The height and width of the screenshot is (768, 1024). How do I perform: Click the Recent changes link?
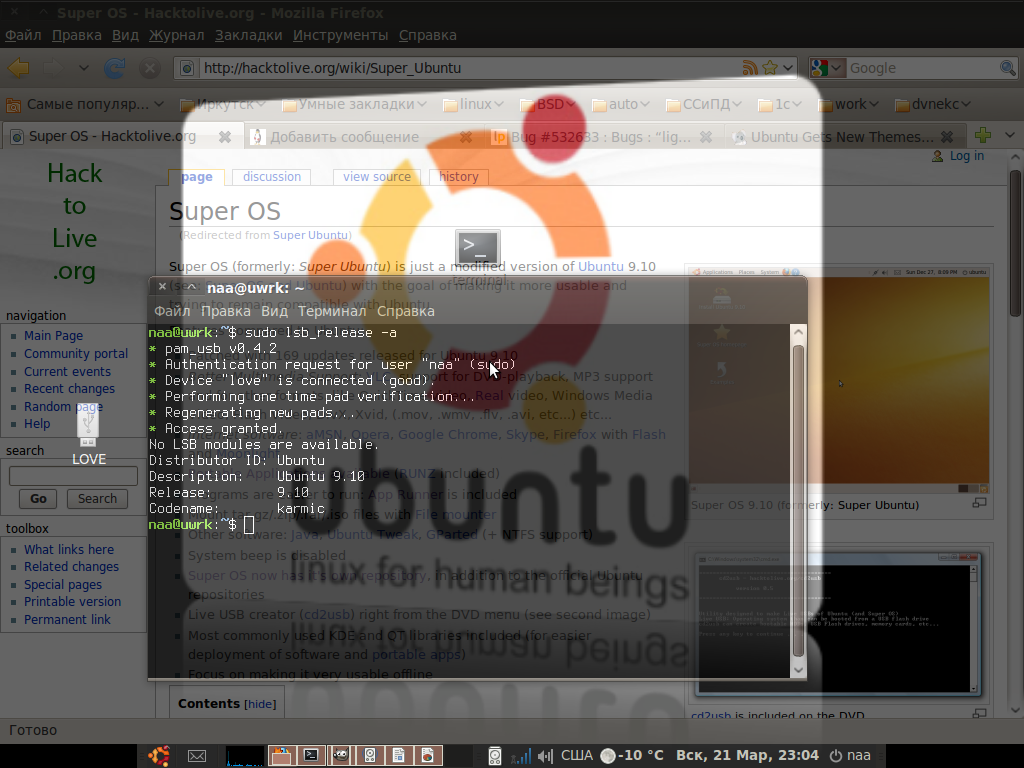point(69,389)
